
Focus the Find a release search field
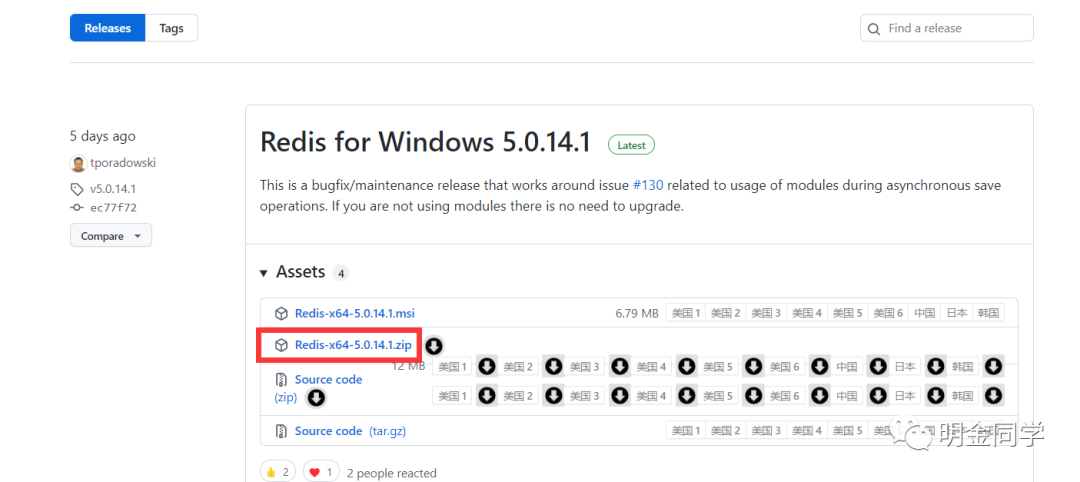955,29
